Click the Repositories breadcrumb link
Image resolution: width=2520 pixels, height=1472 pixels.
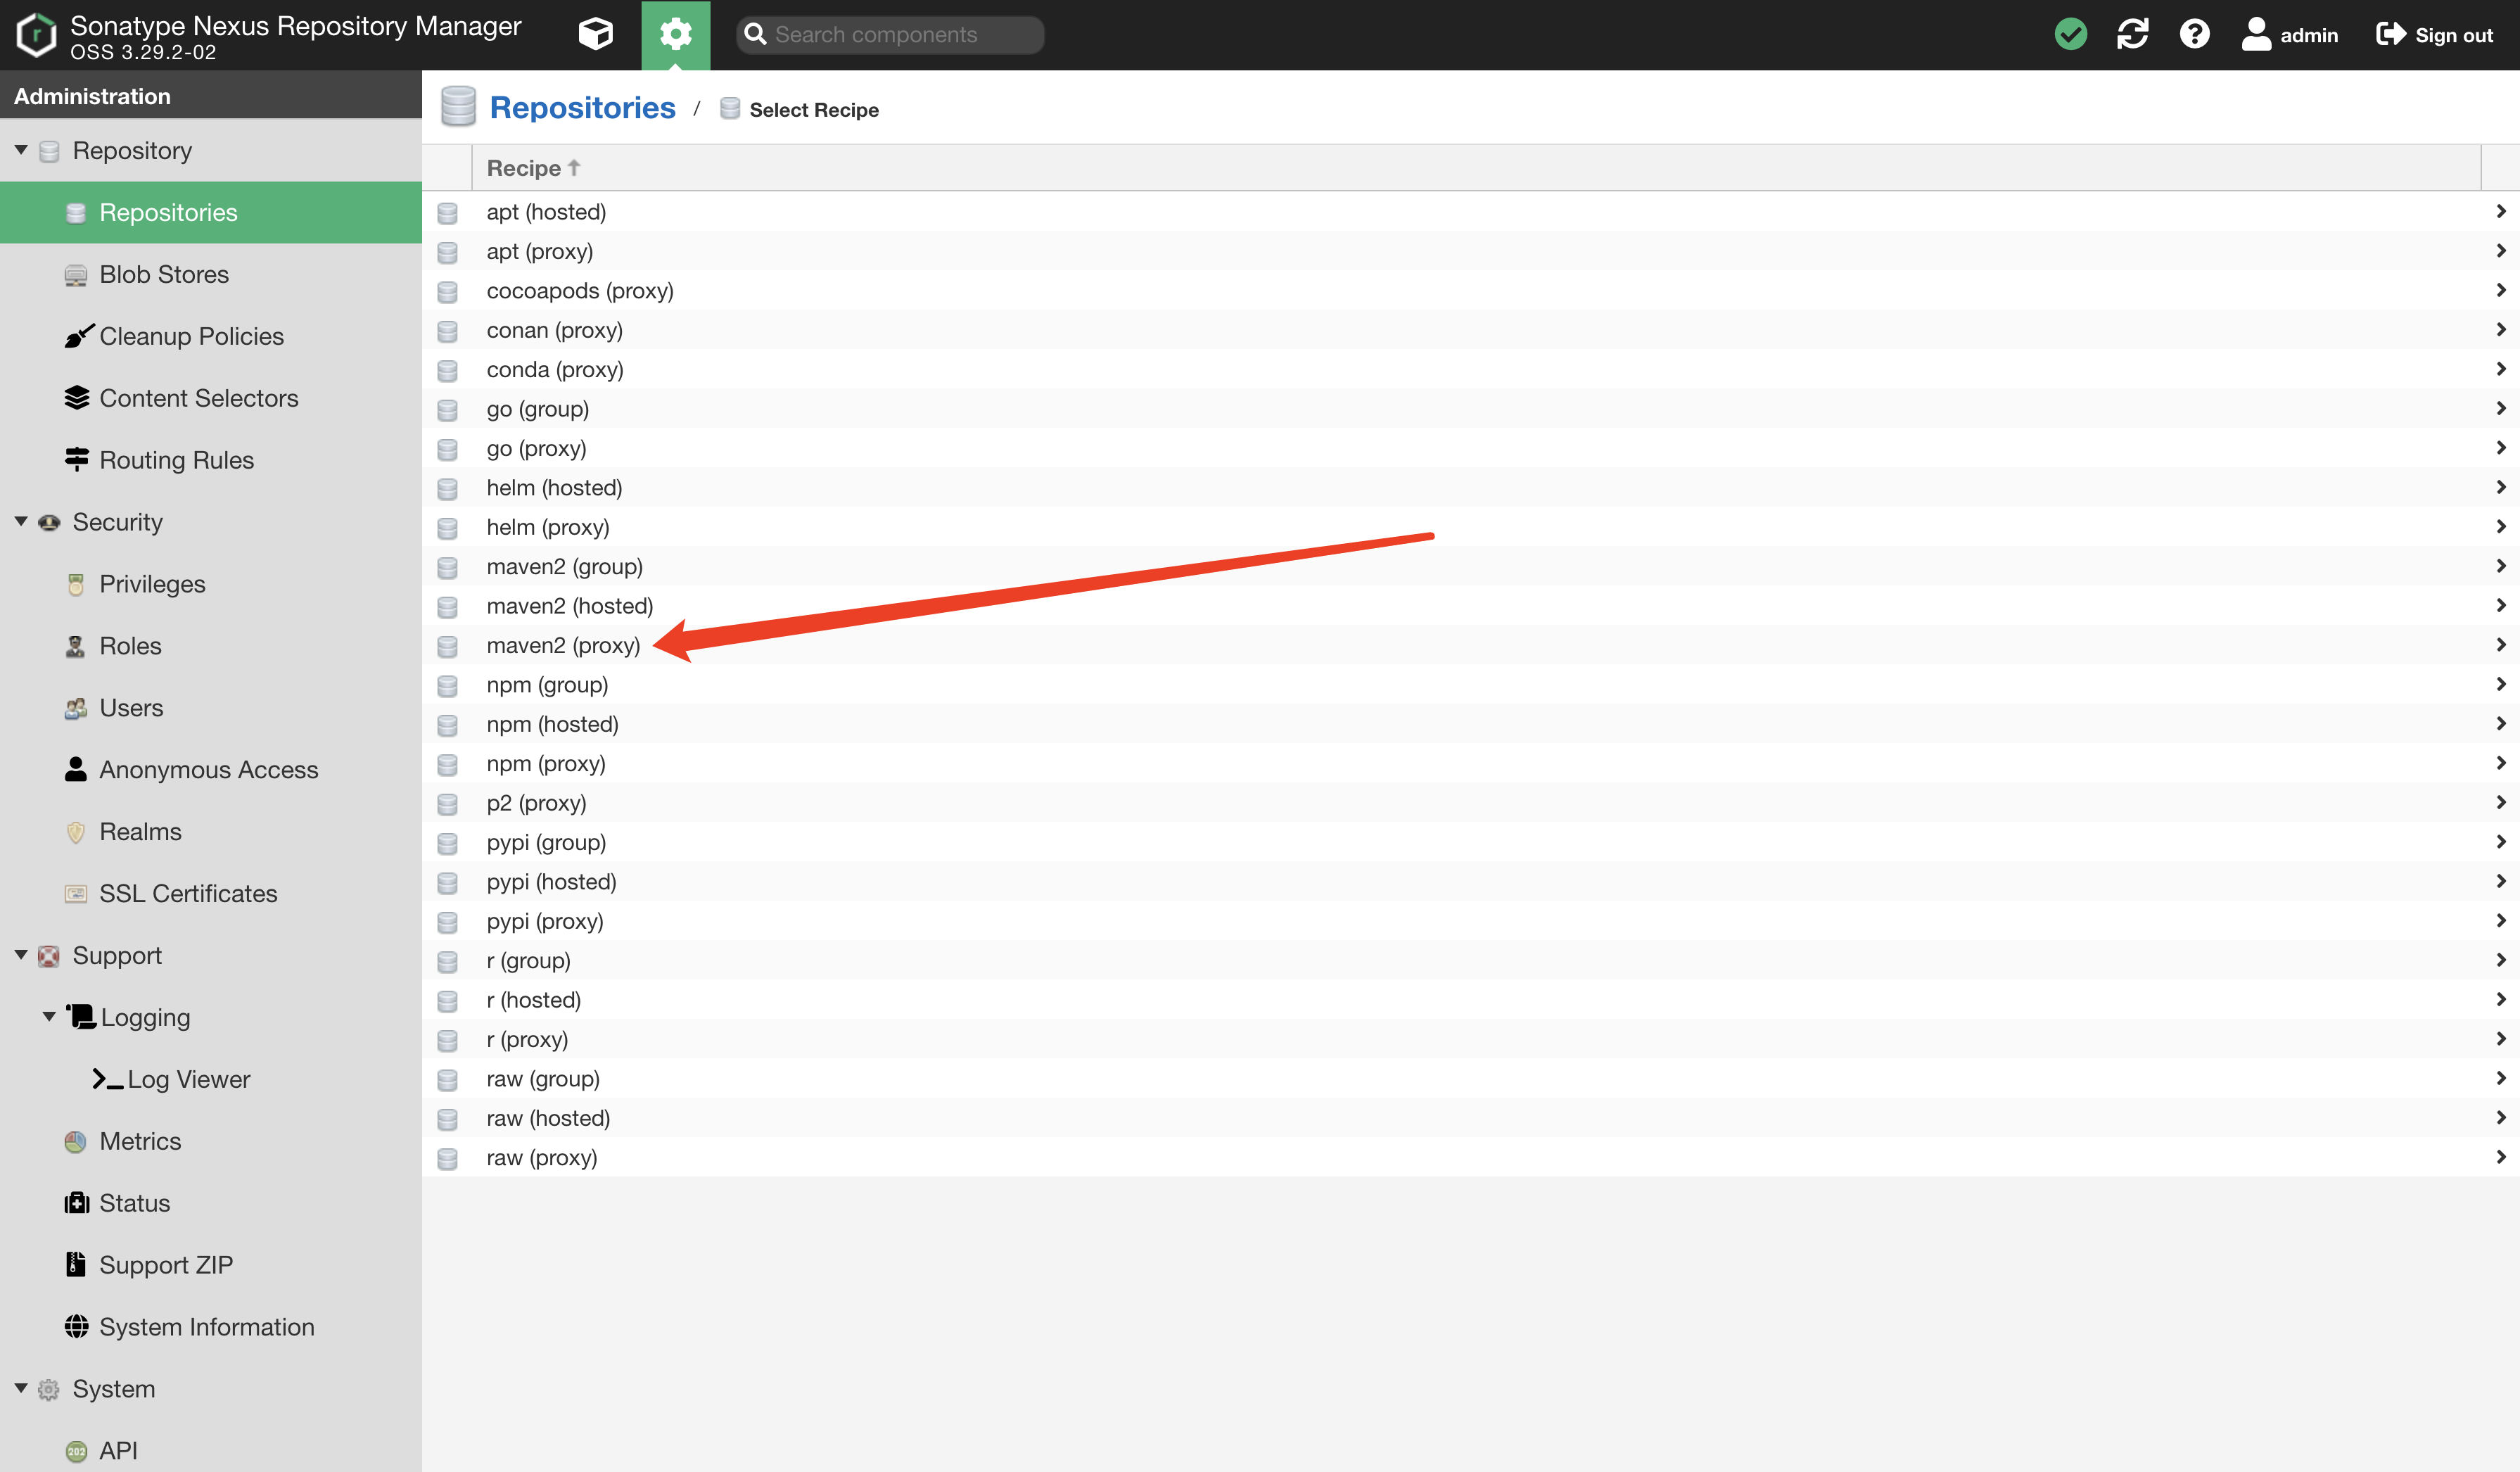582,108
